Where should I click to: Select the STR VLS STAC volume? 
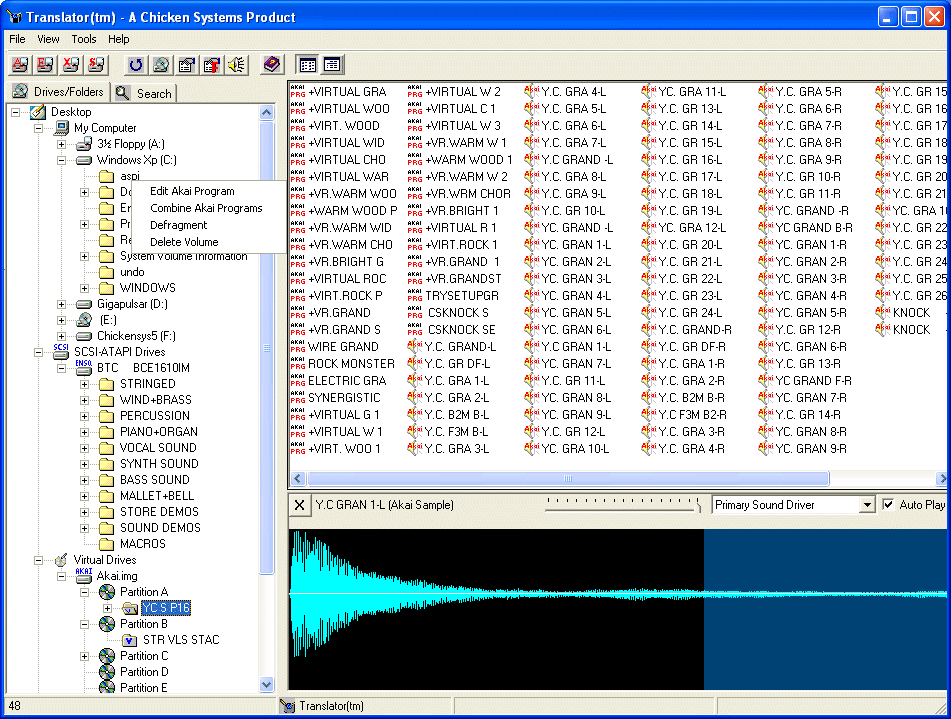pyautogui.click(x=181, y=640)
